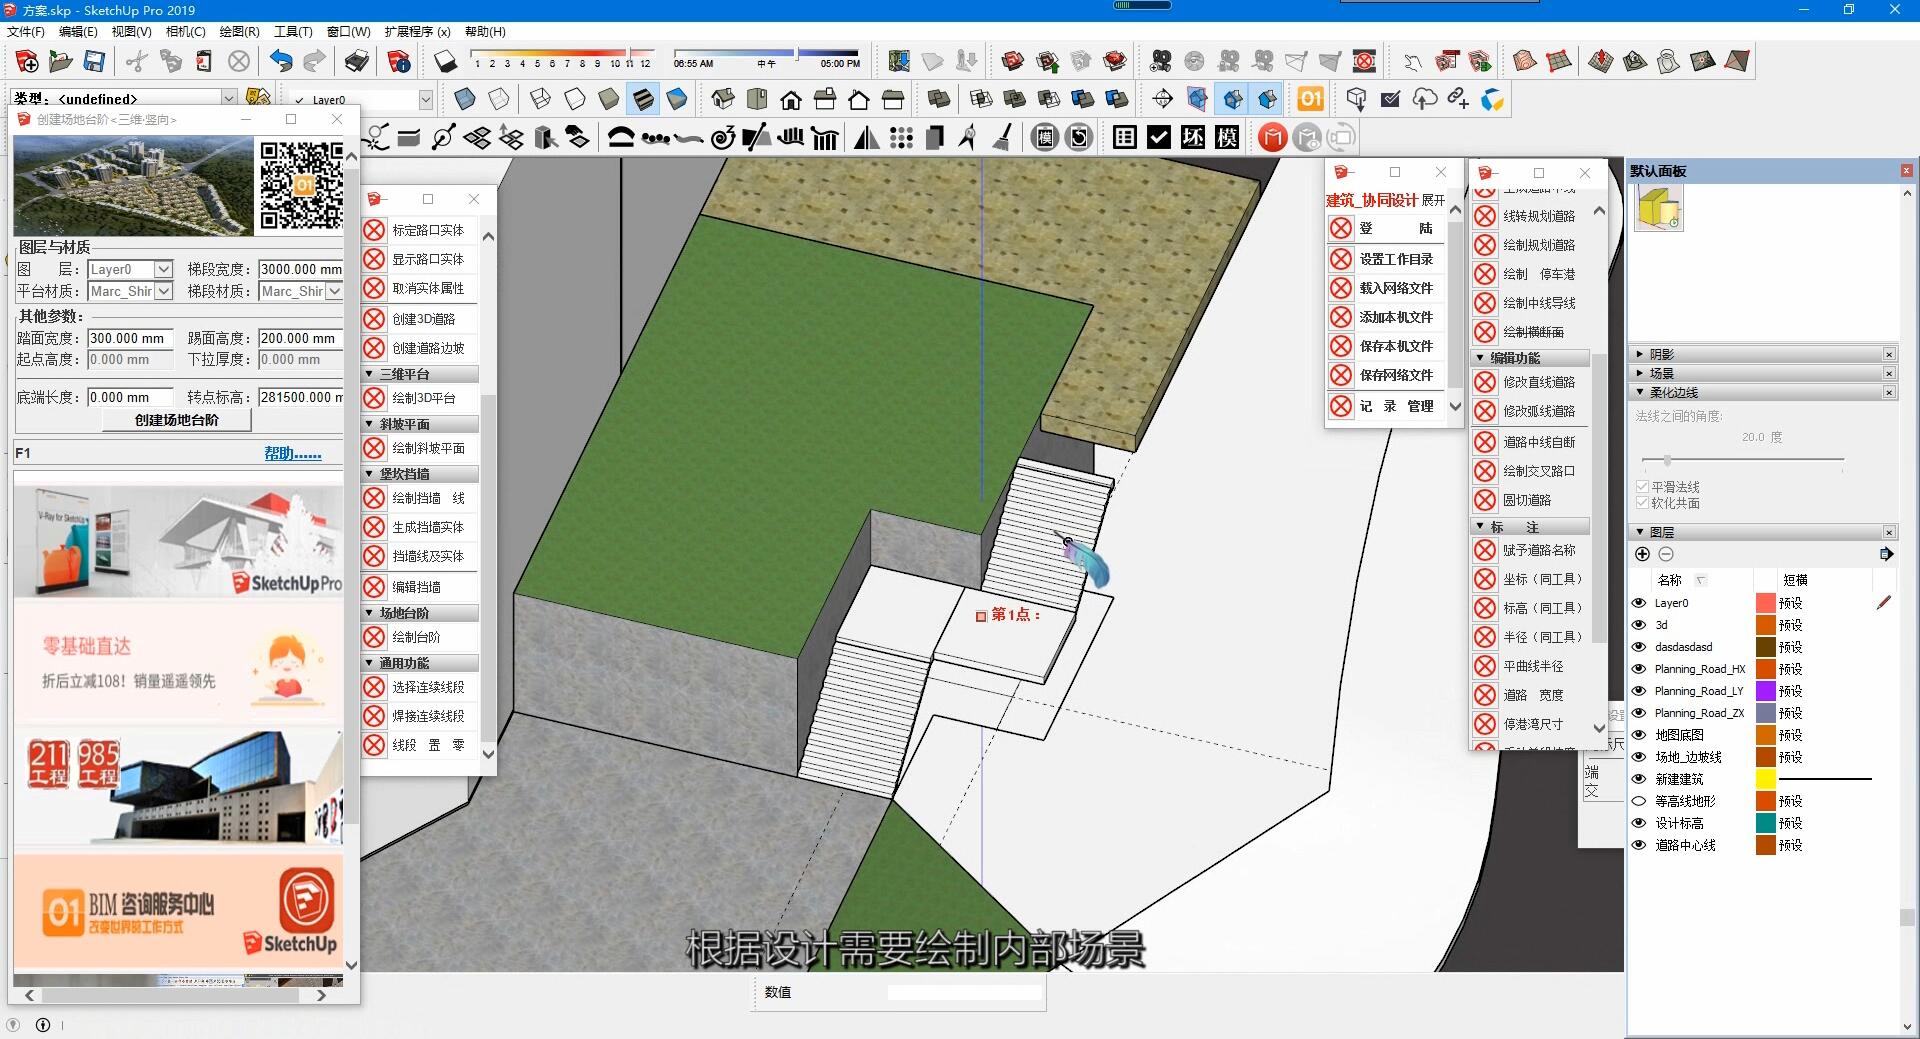Click the Undo arrow icon
Viewport: 1920px width, 1039px height.
(x=281, y=62)
